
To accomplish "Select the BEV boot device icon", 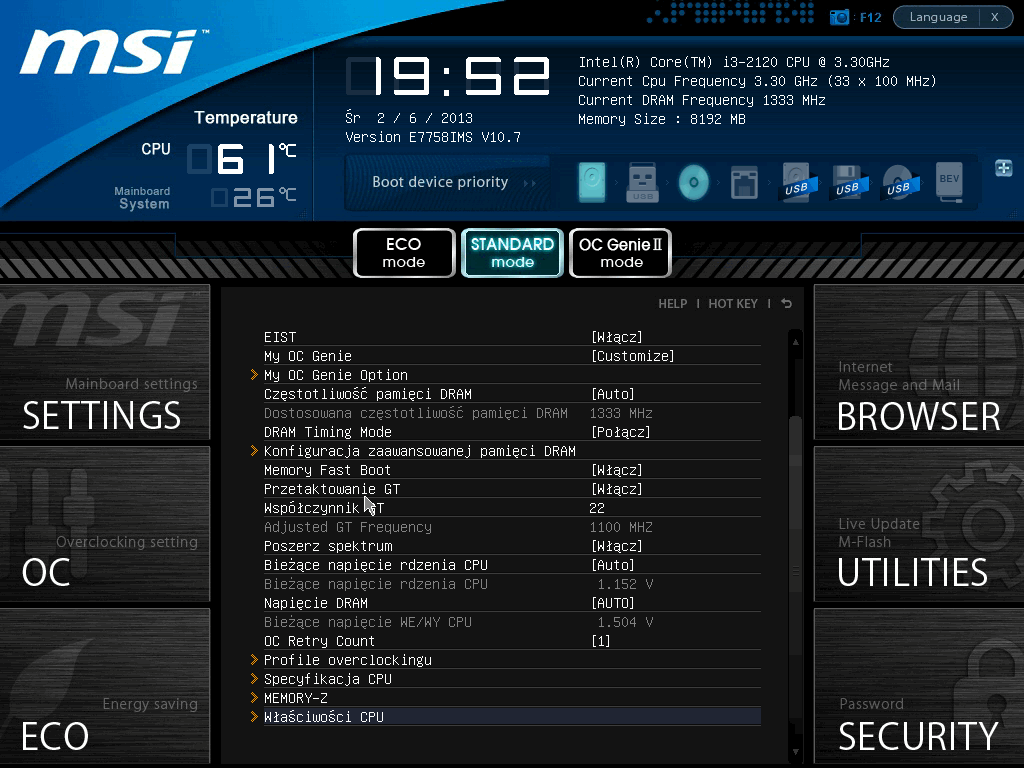I will tap(950, 182).
